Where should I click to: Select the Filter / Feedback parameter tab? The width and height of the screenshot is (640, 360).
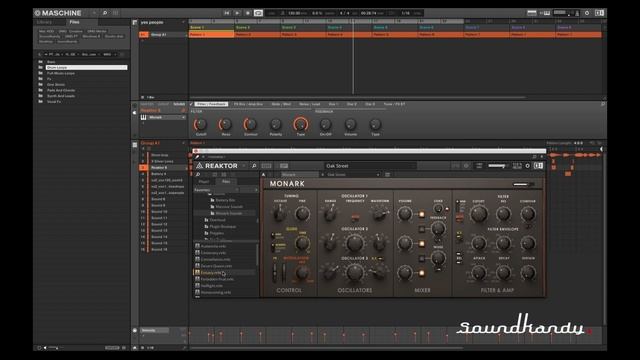211,104
